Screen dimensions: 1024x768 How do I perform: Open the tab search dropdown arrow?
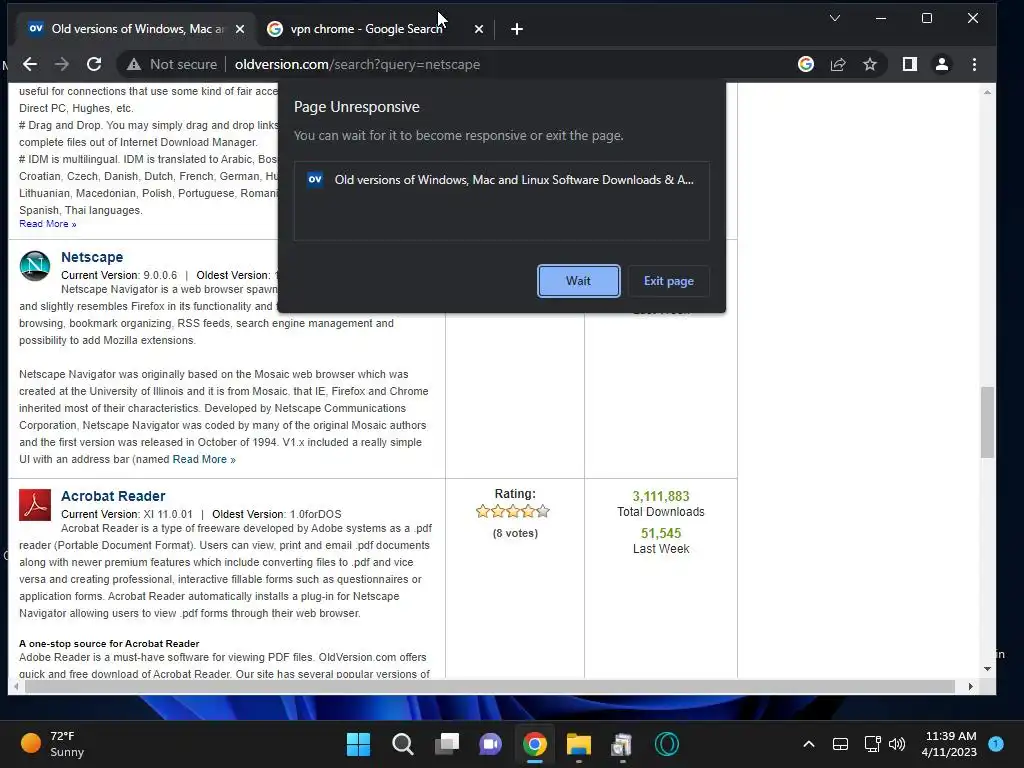835,18
